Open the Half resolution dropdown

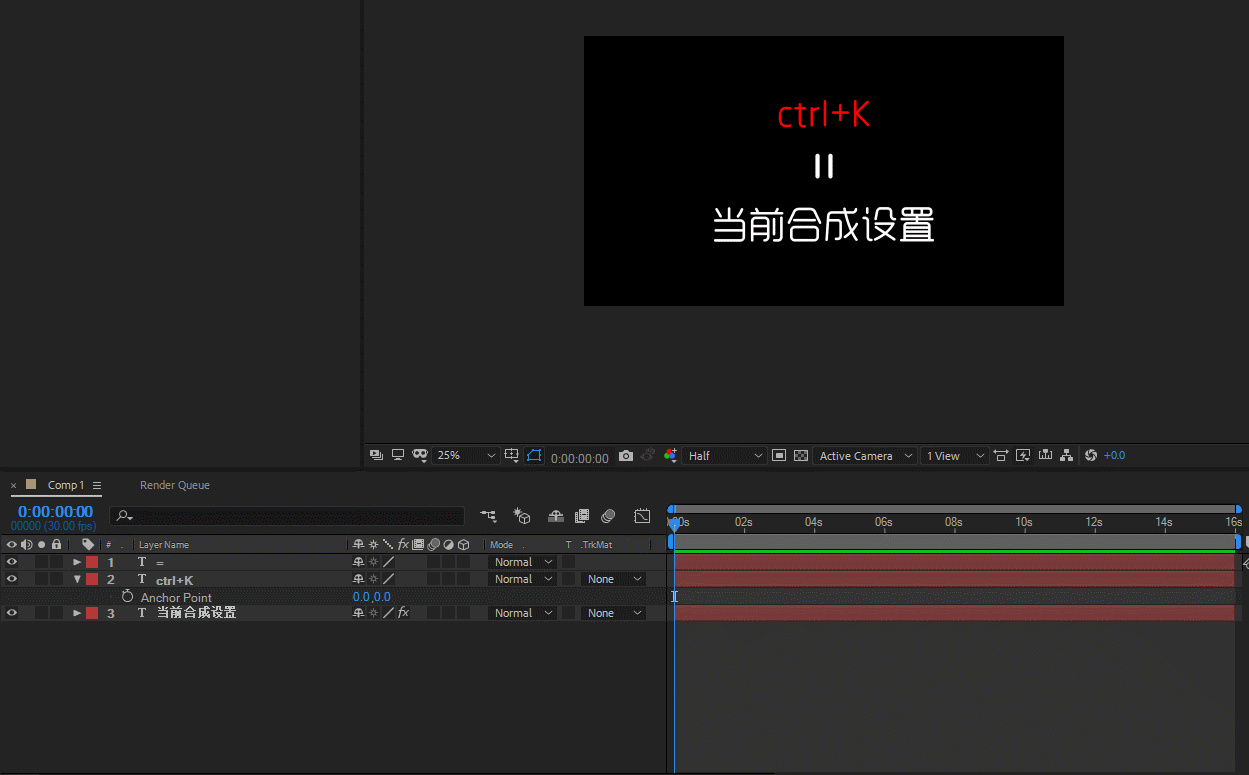point(725,455)
